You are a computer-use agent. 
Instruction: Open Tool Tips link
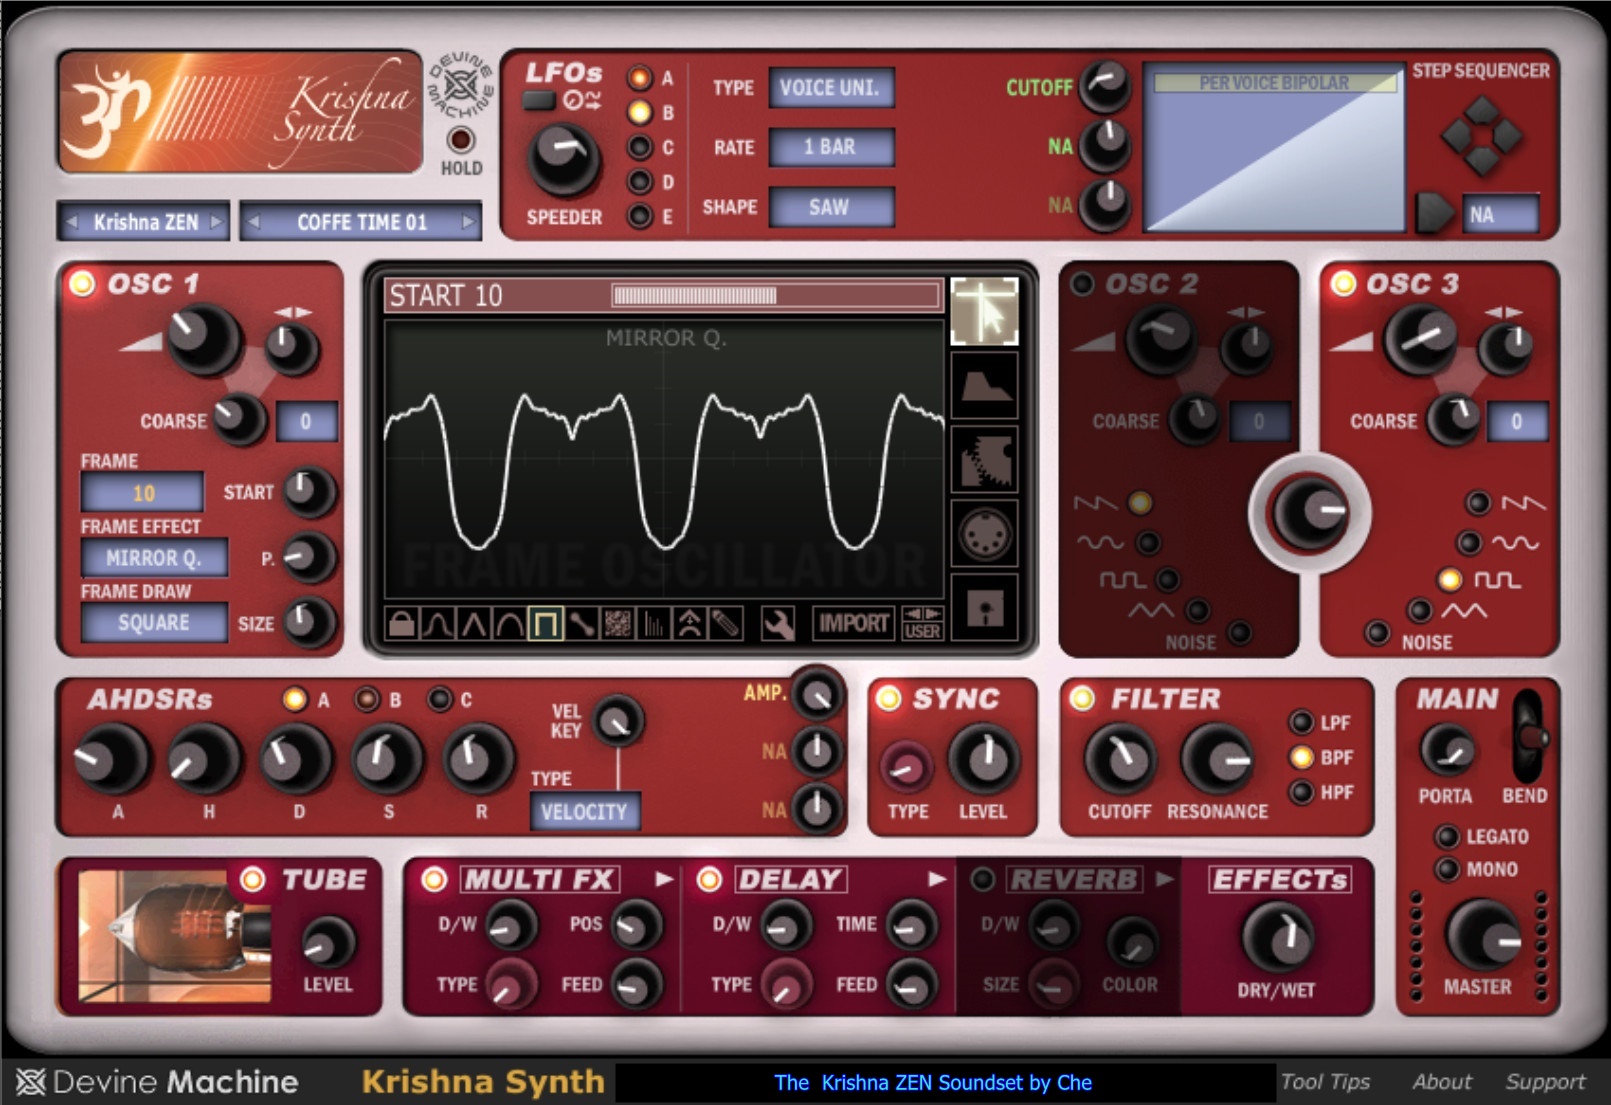click(1325, 1082)
